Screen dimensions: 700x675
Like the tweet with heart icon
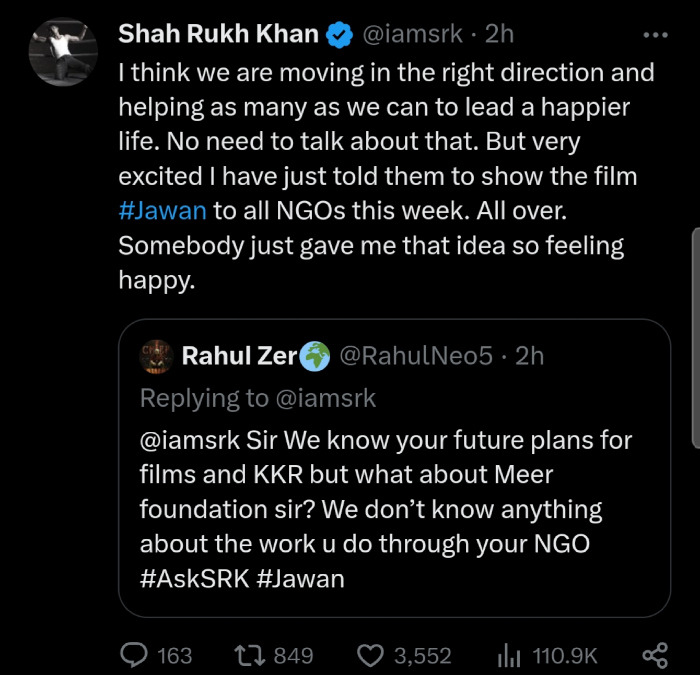371,655
